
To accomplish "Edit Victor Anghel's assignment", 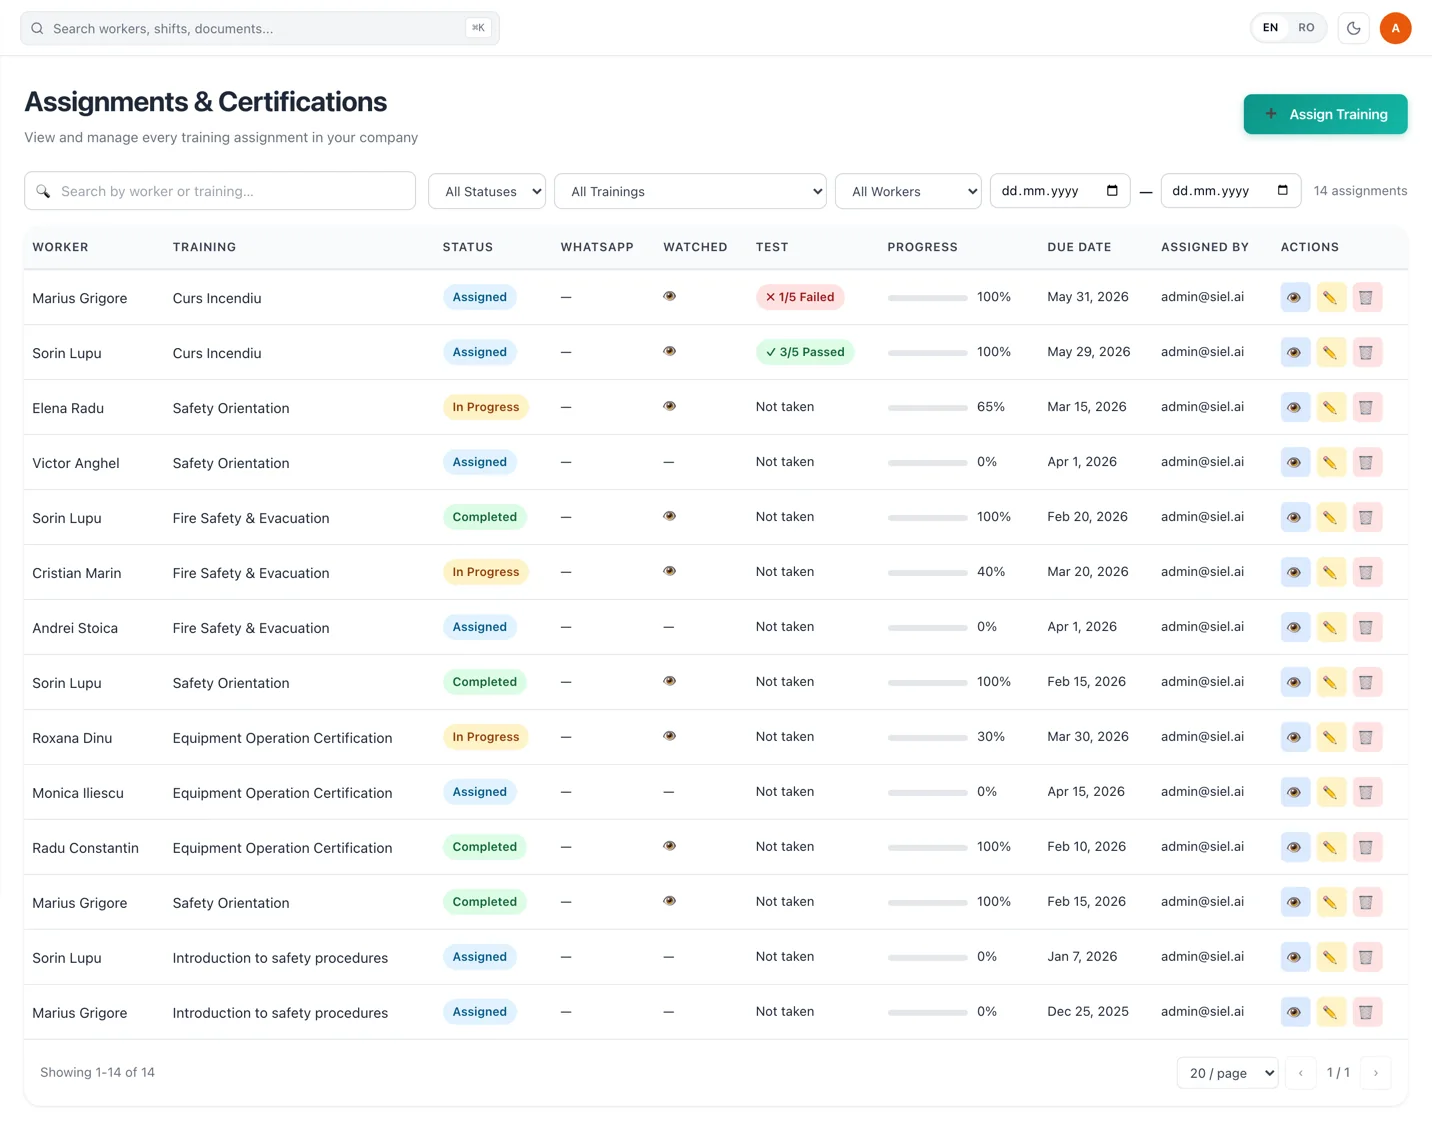I will pos(1331,462).
